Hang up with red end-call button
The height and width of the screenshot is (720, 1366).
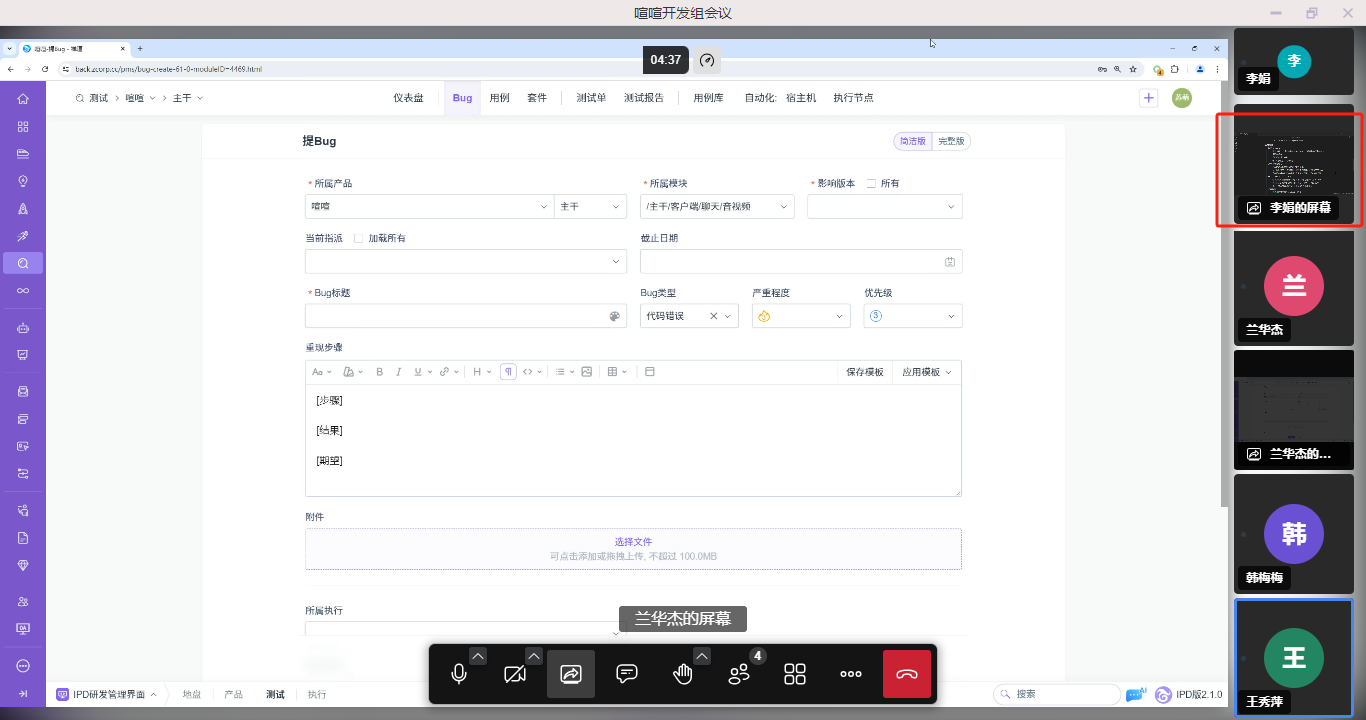pyautogui.click(x=907, y=674)
